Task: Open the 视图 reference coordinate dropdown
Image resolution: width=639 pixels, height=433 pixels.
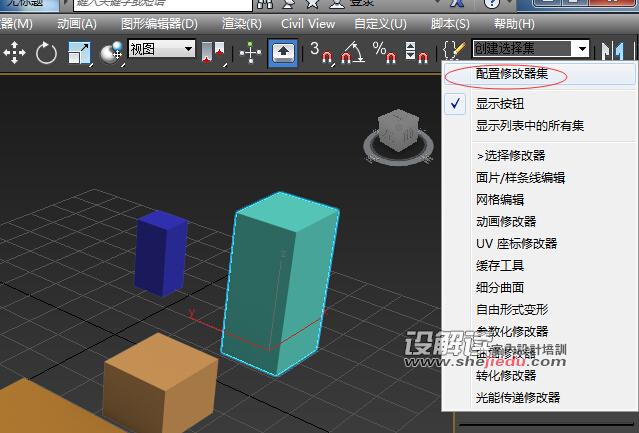Action: (x=161, y=48)
